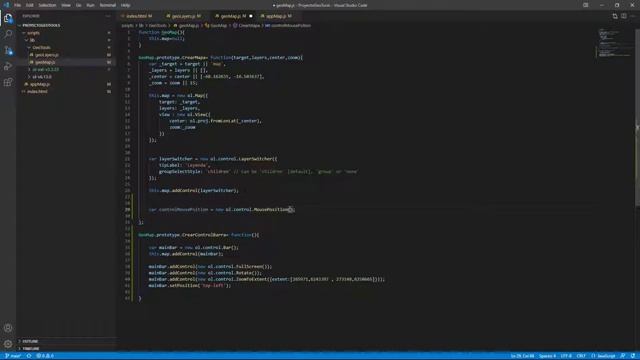Open the Source Control view

coord(8,50)
